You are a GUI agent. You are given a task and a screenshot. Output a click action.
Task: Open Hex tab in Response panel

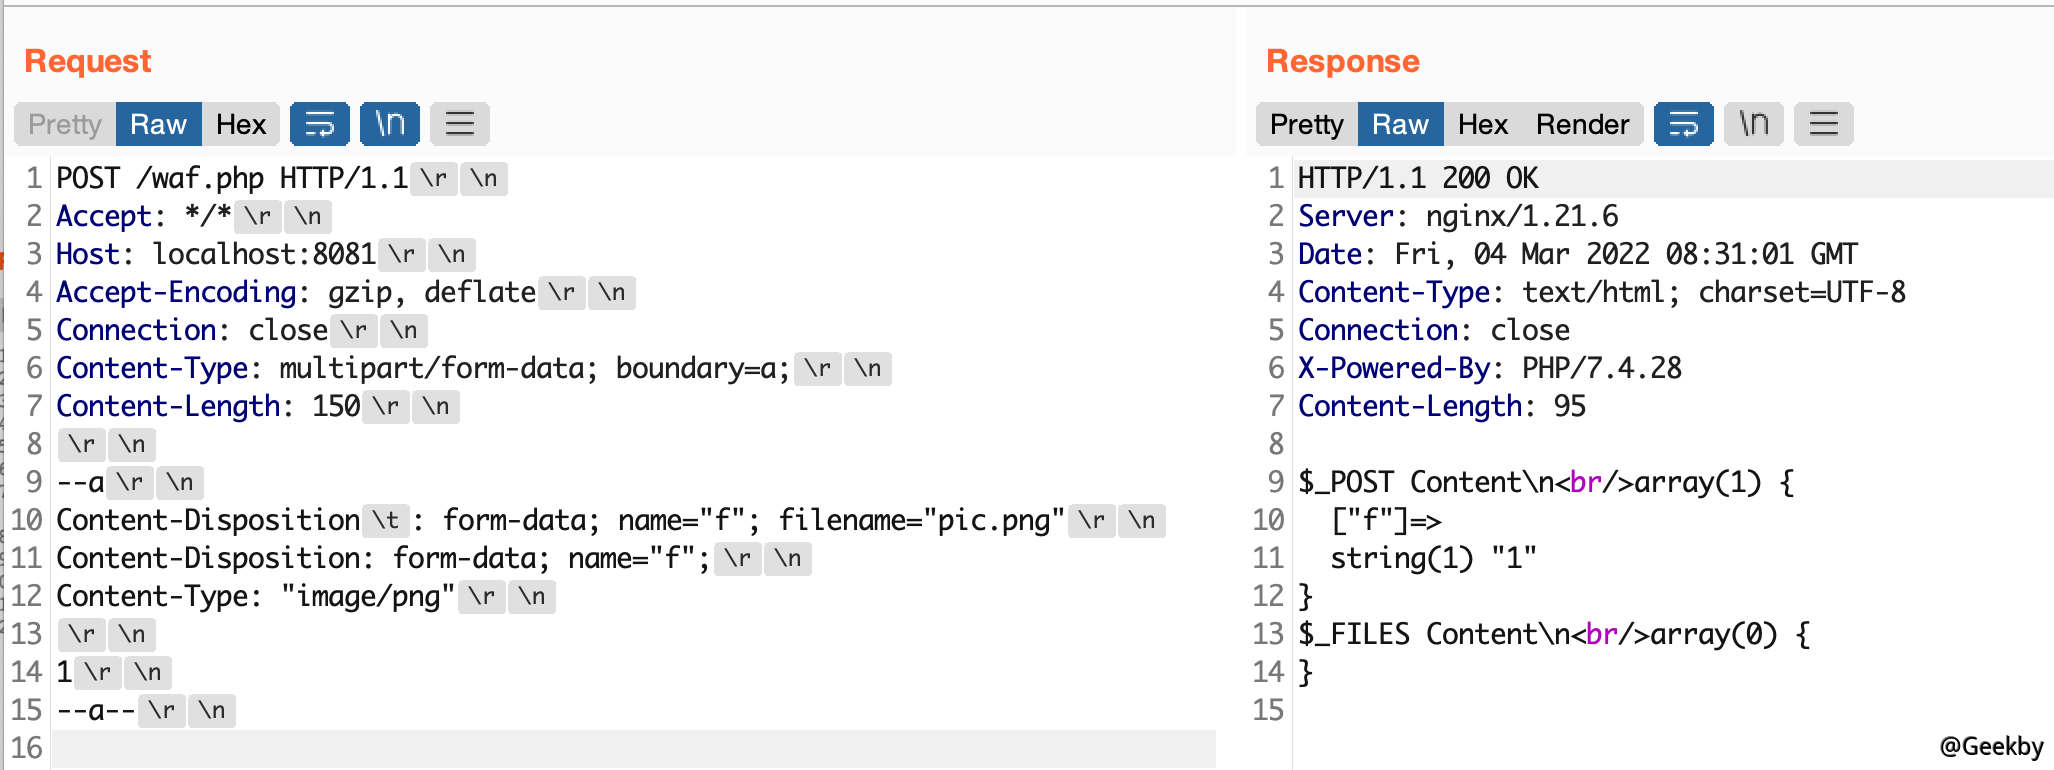coord(1483,124)
